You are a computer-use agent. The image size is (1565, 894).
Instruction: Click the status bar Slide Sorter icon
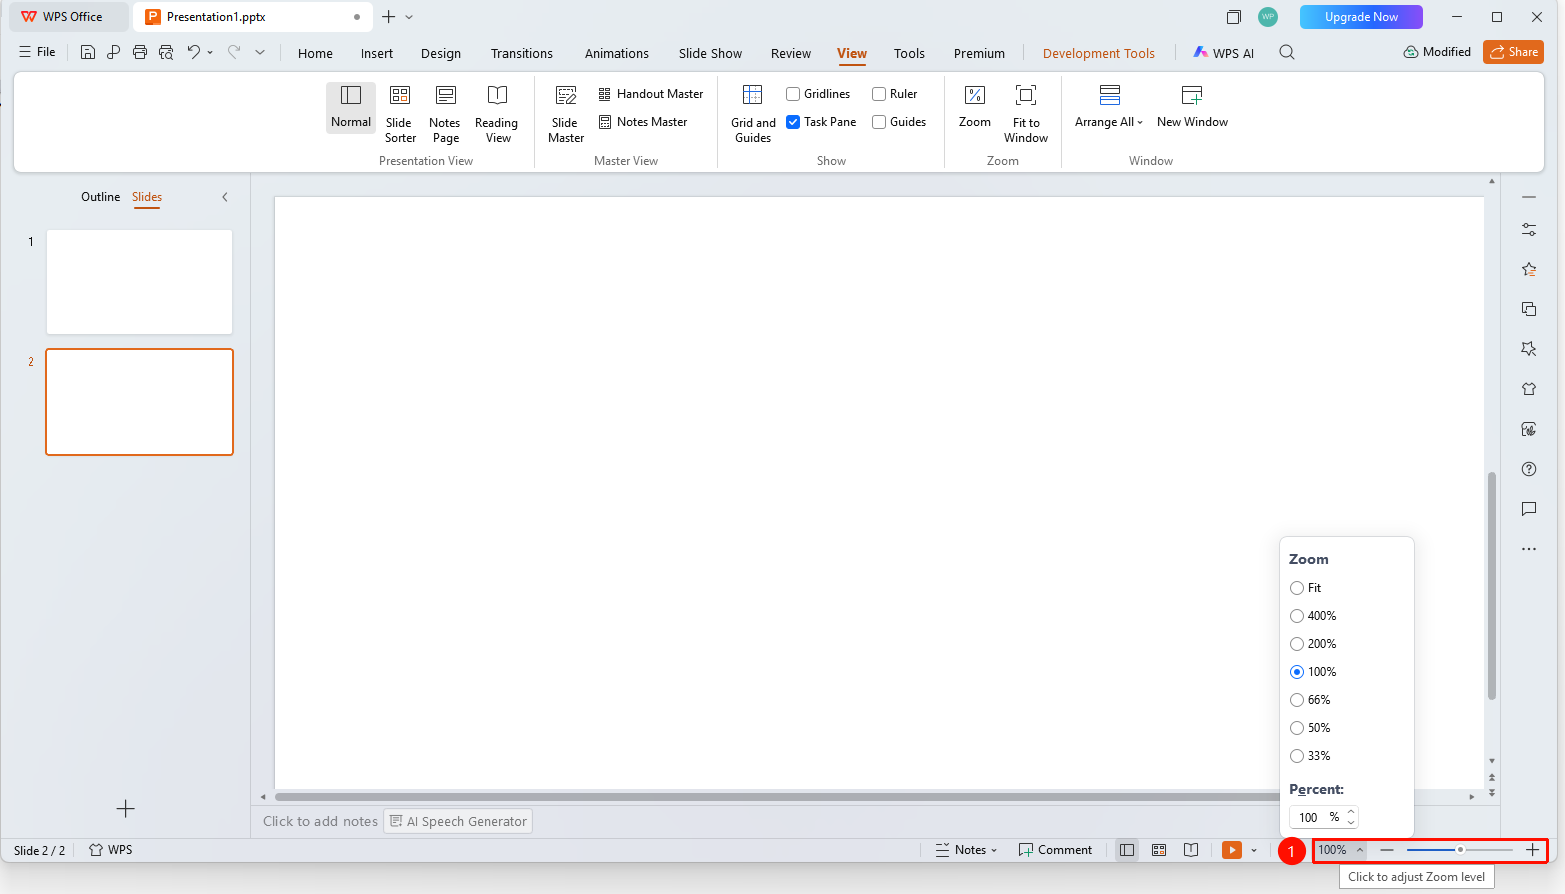[1159, 850]
